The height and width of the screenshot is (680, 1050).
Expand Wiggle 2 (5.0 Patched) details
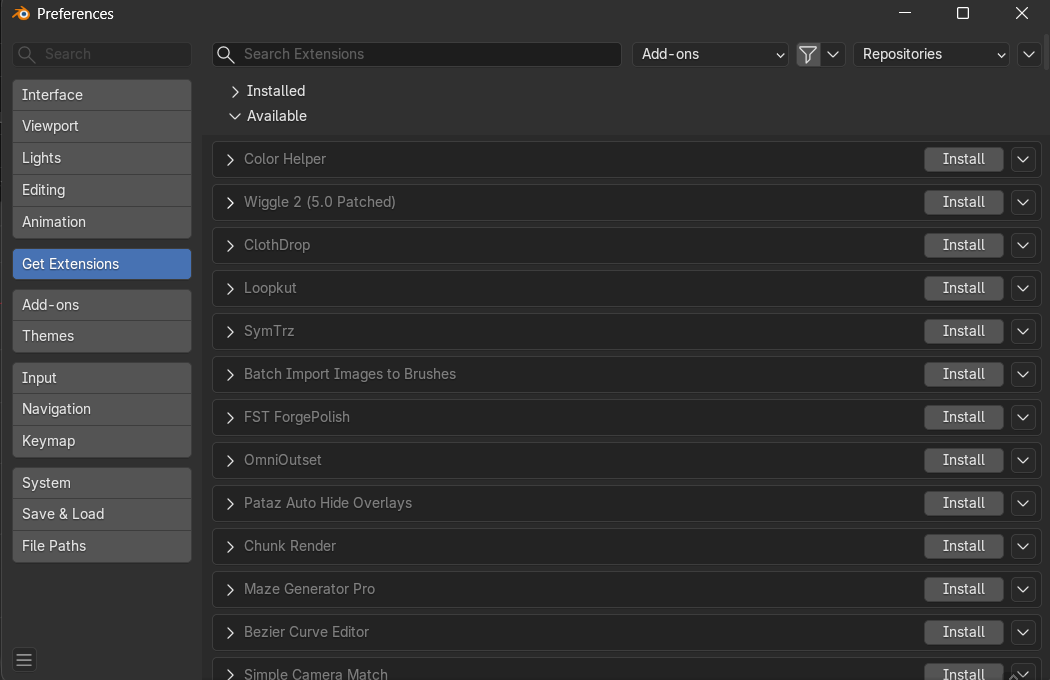click(230, 202)
